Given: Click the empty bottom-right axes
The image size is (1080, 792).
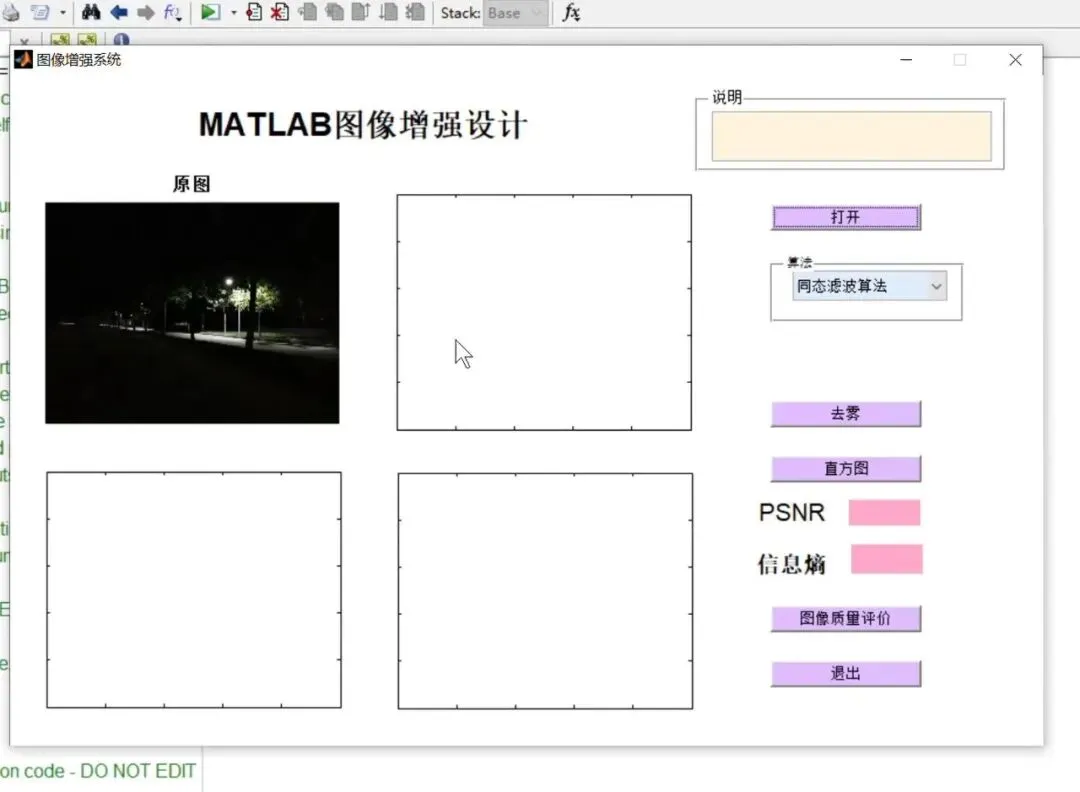Looking at the screenshot, I should (x=545, y=590).
